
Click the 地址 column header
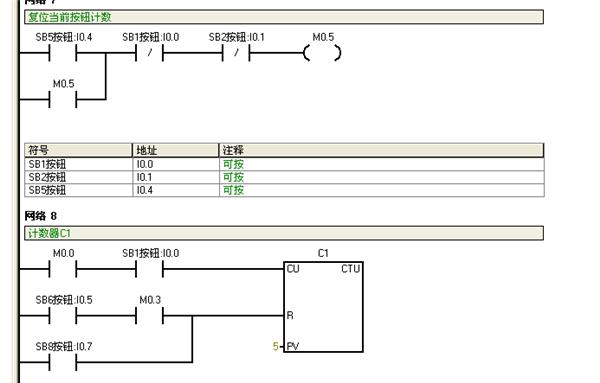click(175, 150)
